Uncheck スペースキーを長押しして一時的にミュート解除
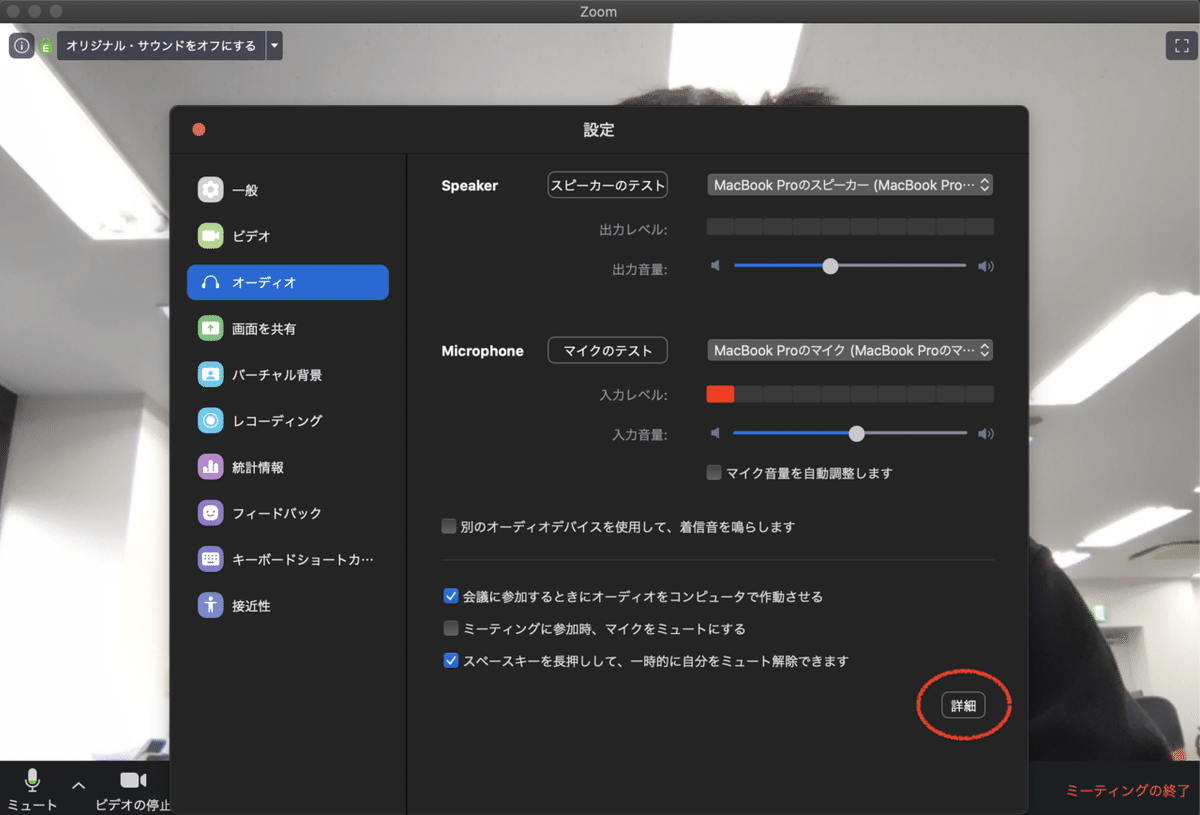This screenshot has width=1200, height=815. coord(451,661)
